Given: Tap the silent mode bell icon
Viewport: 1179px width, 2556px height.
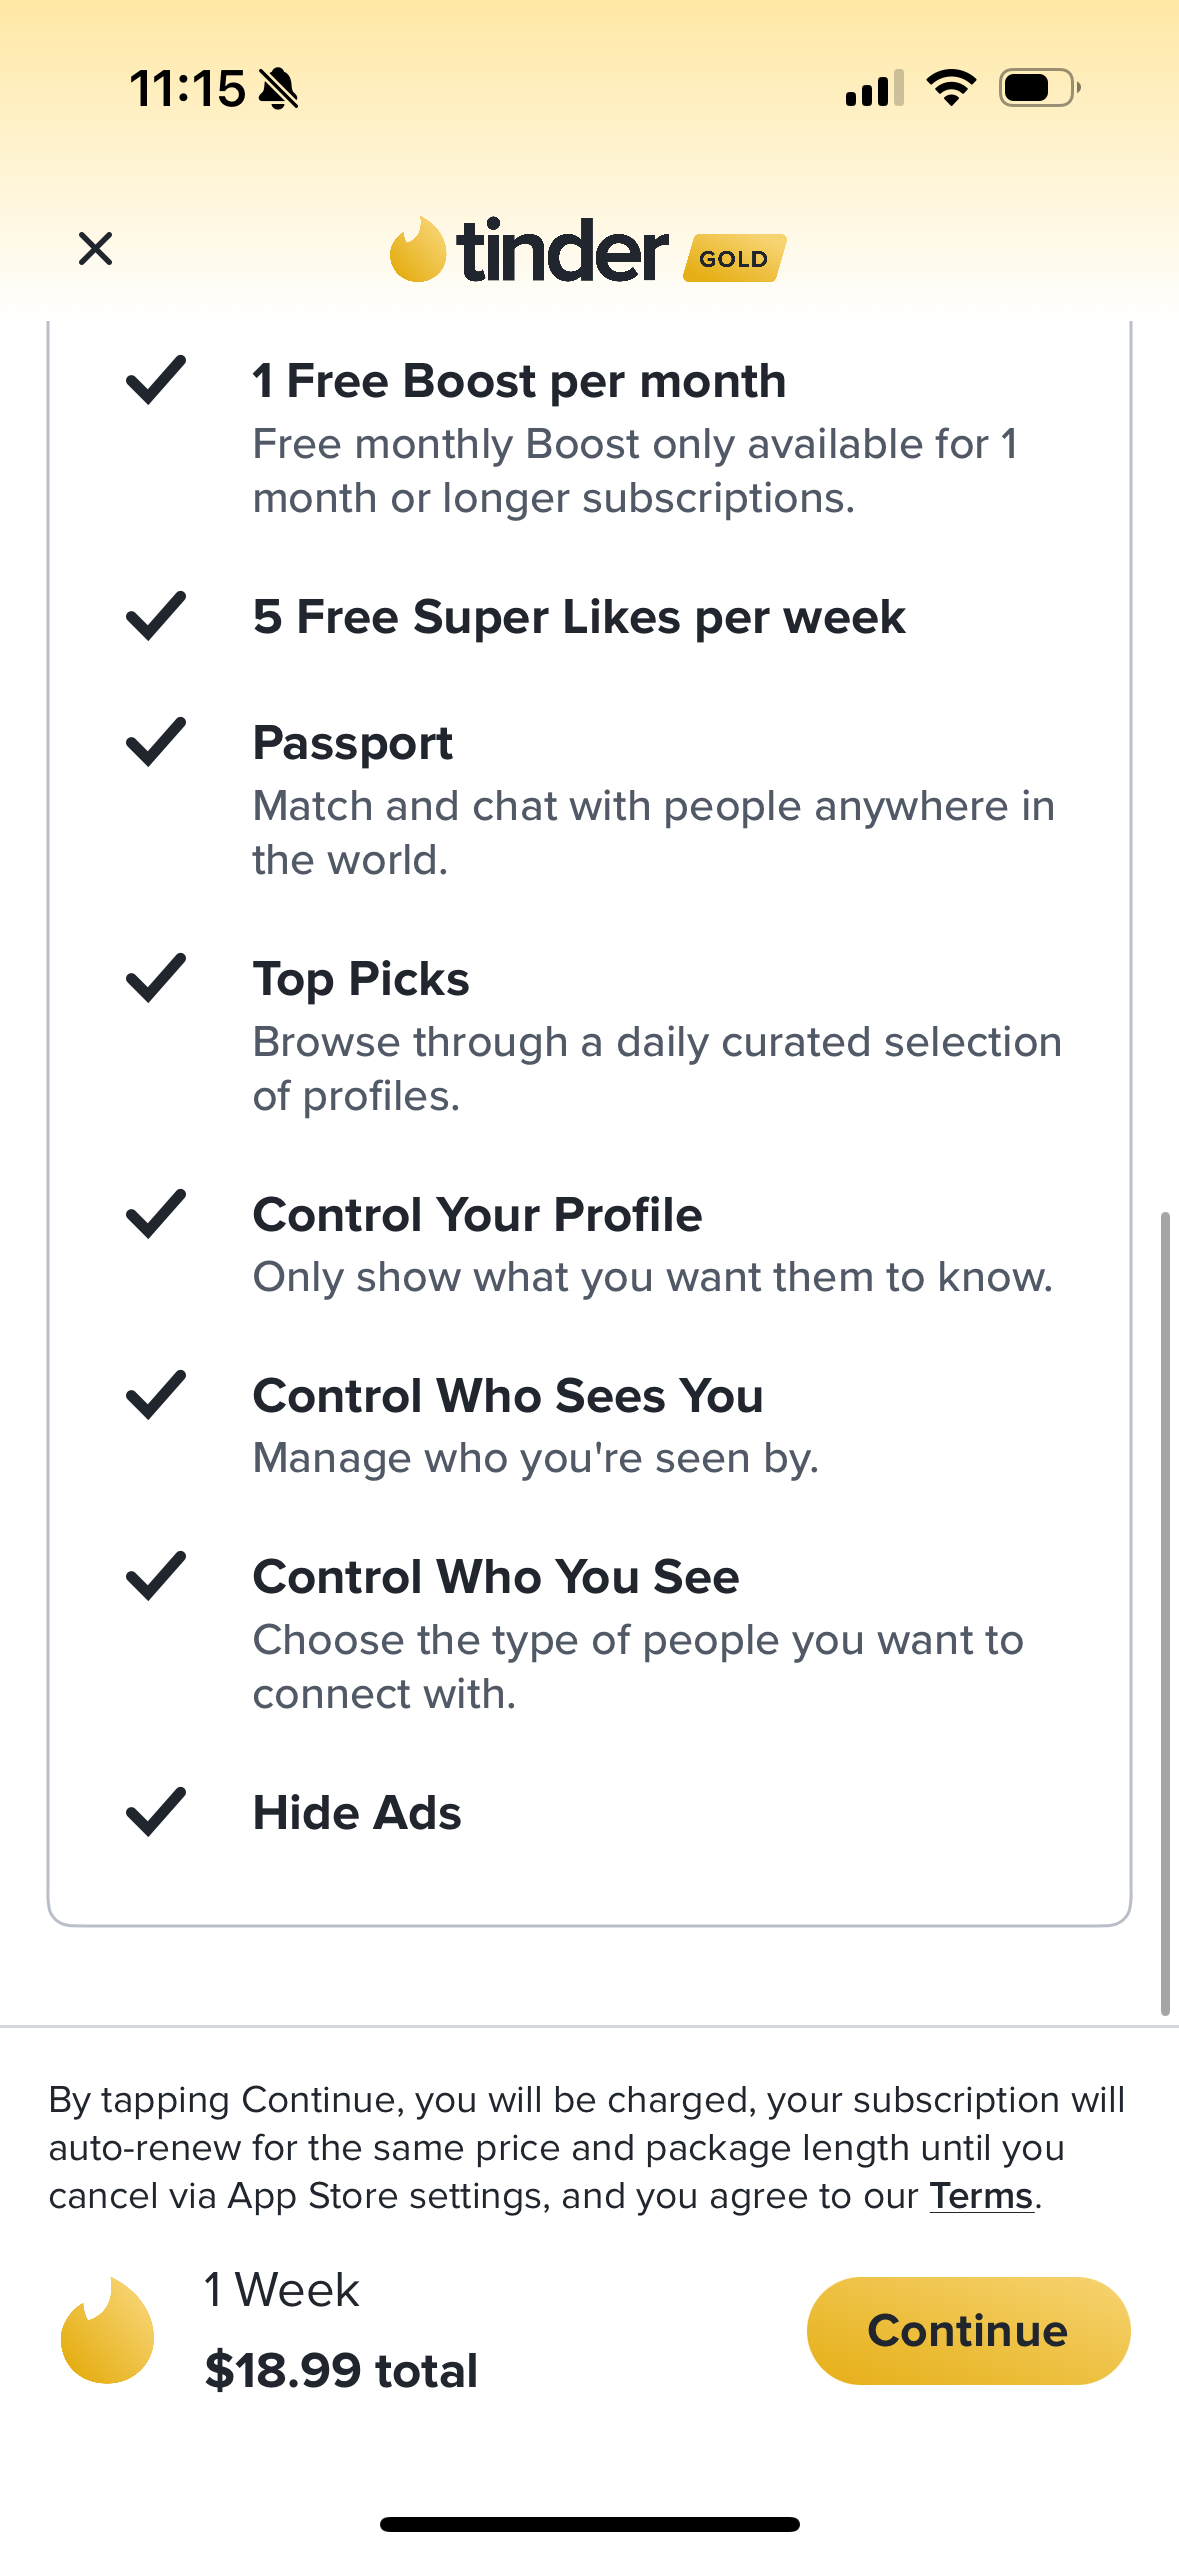Looking at the screenshot, I should coord(278,89).
